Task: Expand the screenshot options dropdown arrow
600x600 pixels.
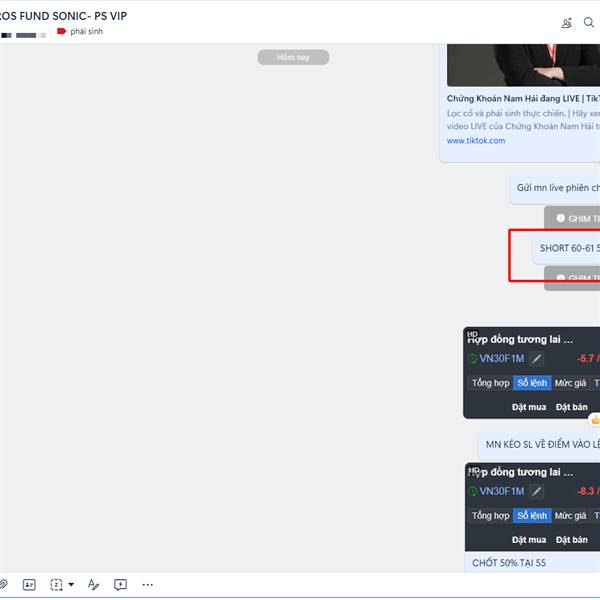Action: [71, 585]
